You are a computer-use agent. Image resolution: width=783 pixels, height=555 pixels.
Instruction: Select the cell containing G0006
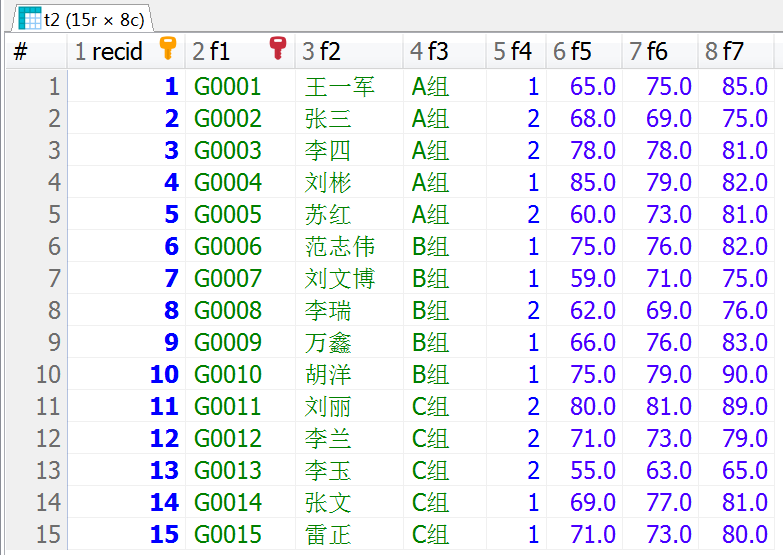coord(227,247)
